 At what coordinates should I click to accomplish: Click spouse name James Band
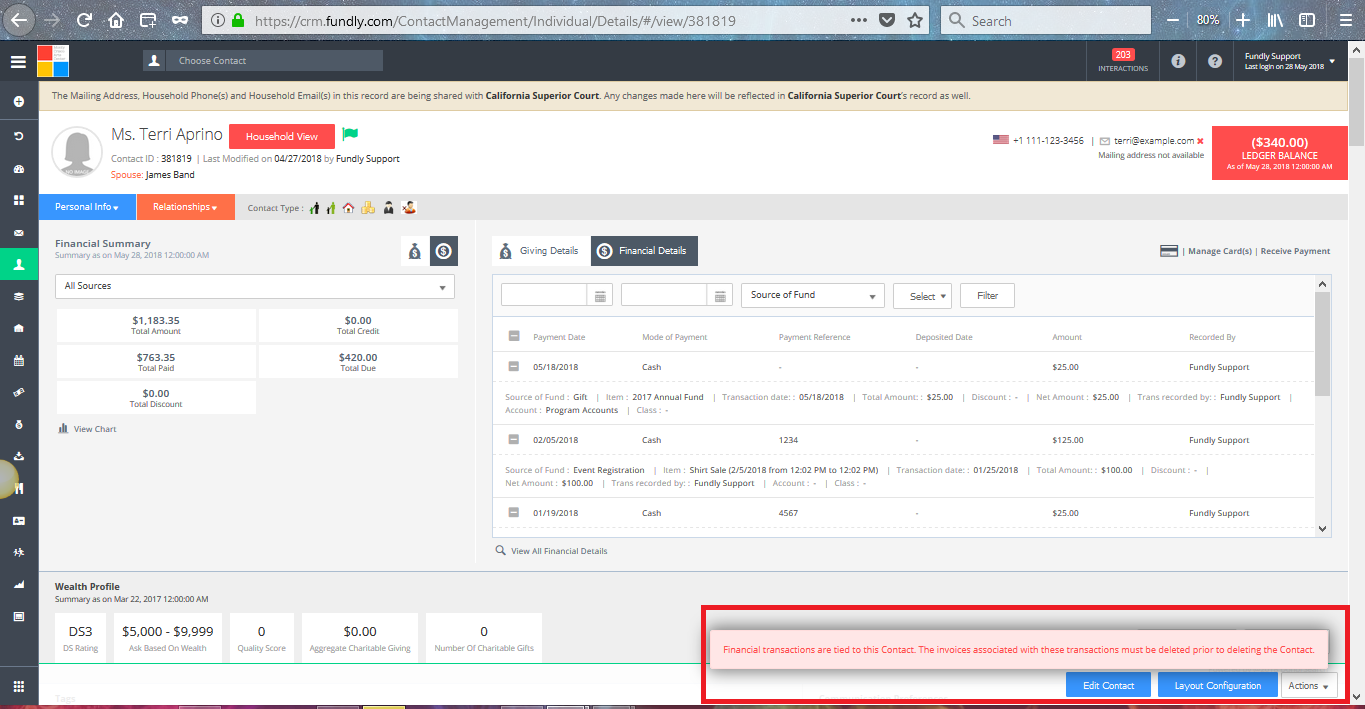tap(170, 174)
